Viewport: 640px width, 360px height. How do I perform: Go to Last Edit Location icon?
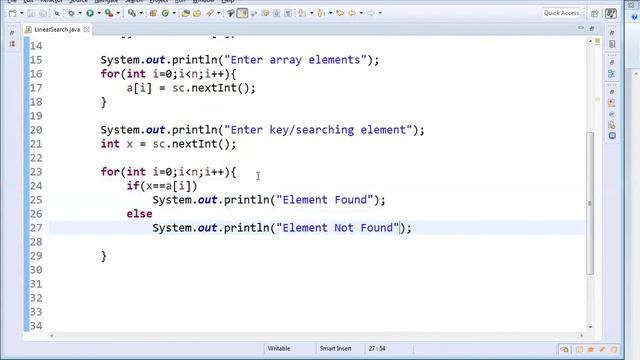pos(340,13)
